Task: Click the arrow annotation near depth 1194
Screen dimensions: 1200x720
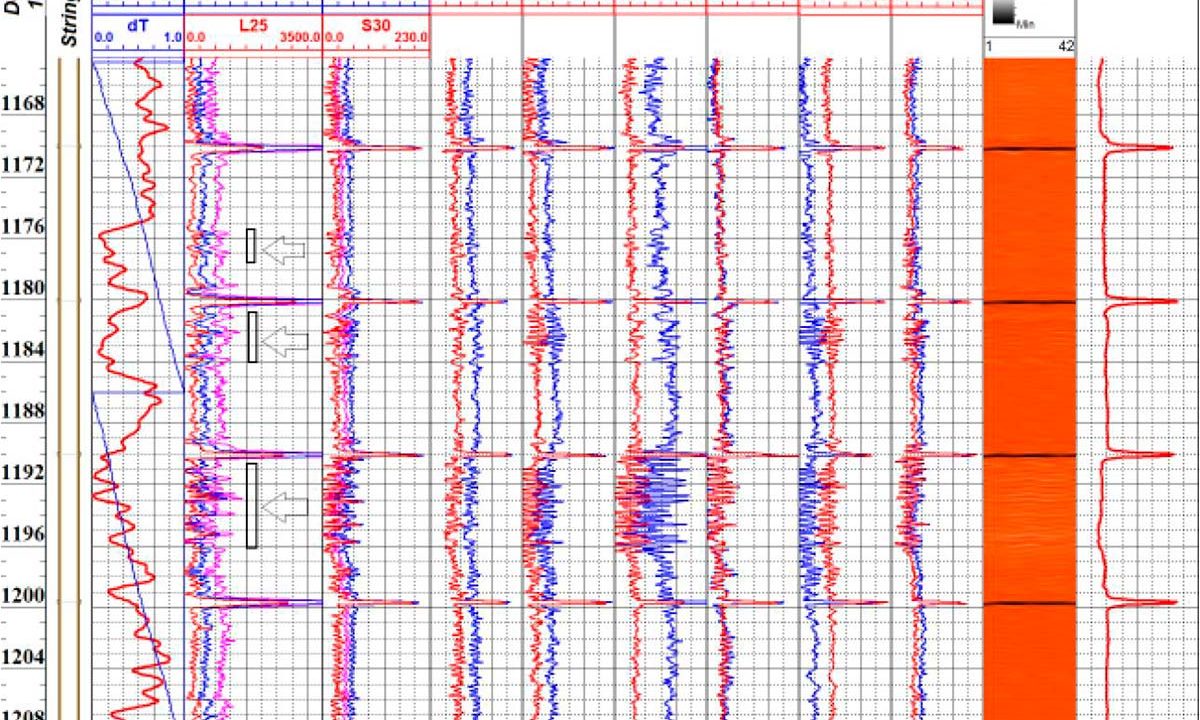Action: 284,506
